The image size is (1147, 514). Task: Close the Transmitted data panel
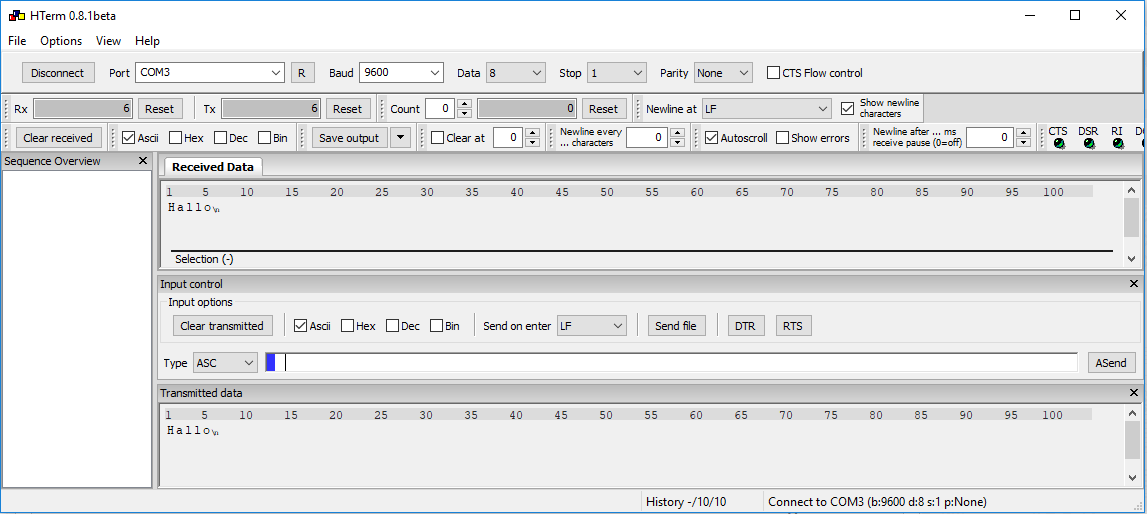[1134, 393]
